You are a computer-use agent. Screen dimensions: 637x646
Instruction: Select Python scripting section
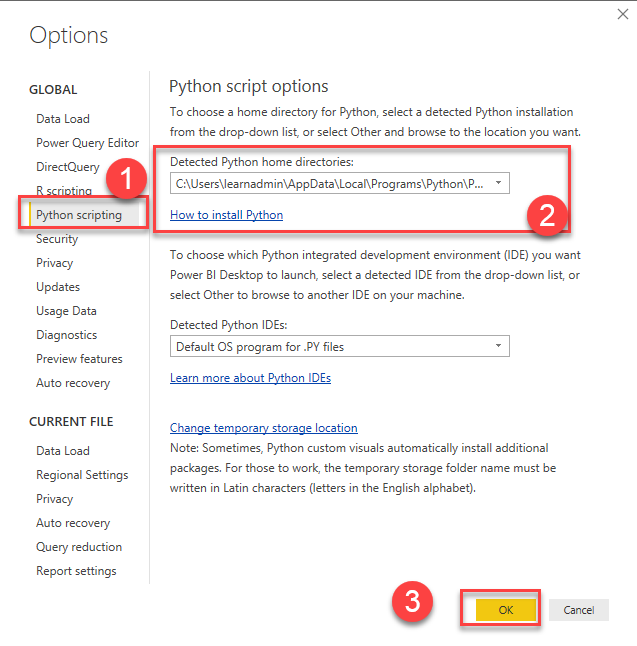[x=79, y=215]
